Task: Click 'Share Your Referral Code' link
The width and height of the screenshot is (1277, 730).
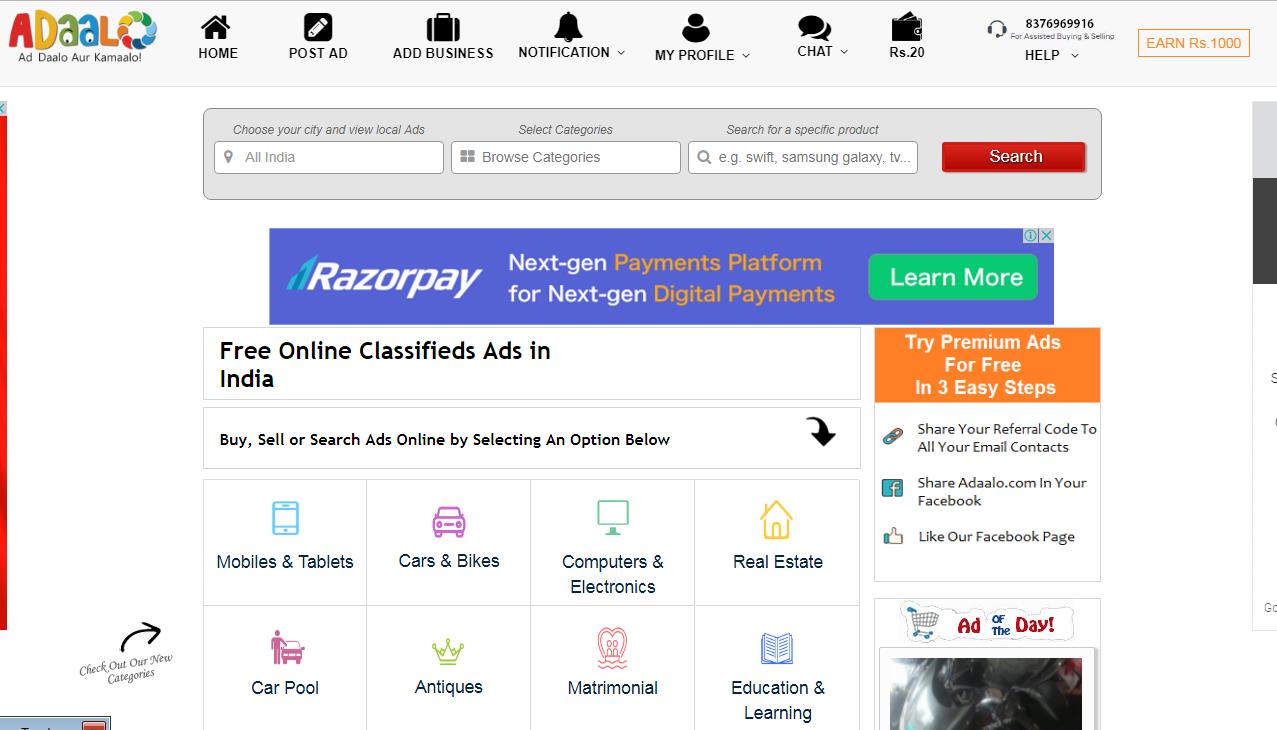Action: [x=1007, y=438]
